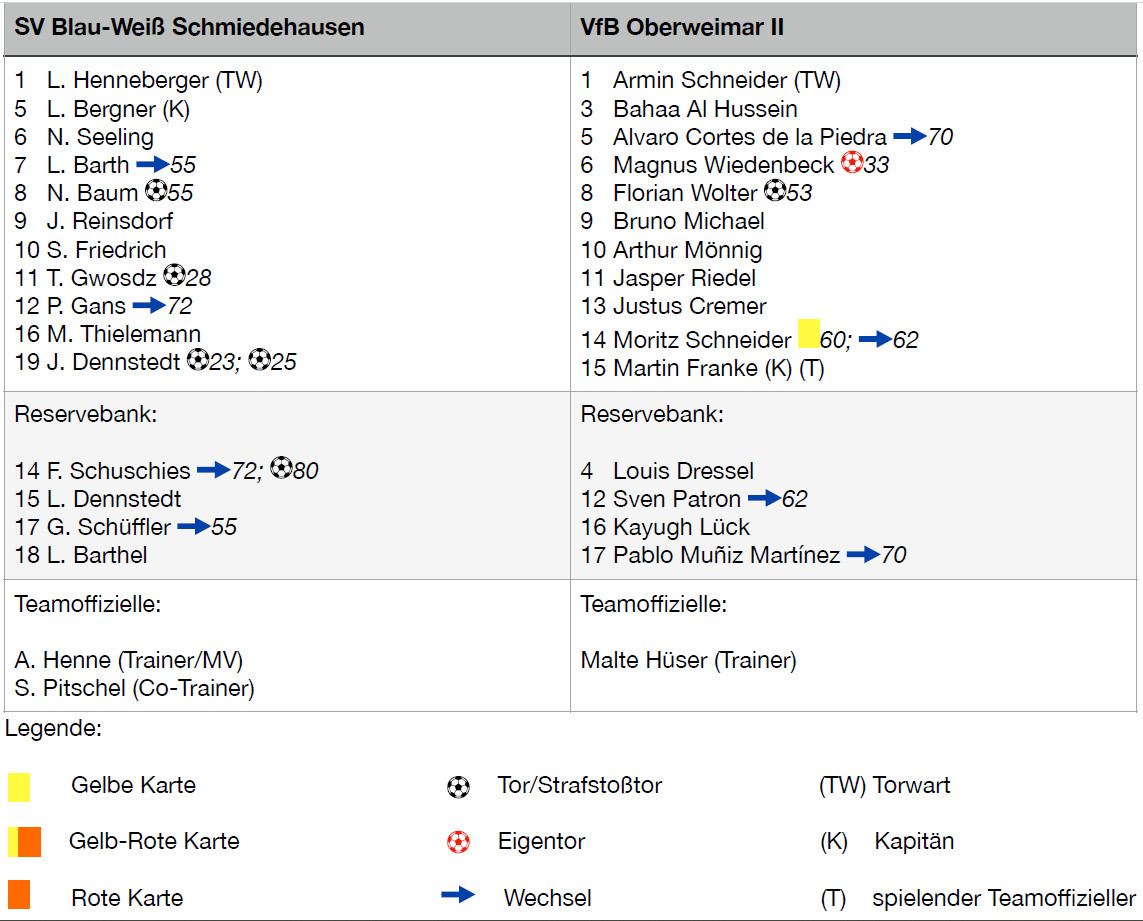1143x921 pixels.
Task: Click the red own-goal icon beside Magnus Wiedenbeck
Action: point(851,163)
